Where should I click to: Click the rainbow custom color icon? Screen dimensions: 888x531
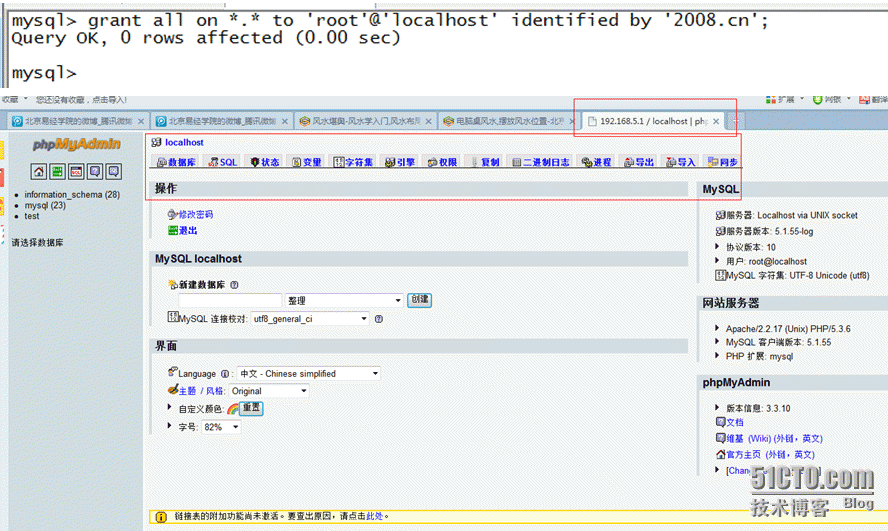click(232, 409)
